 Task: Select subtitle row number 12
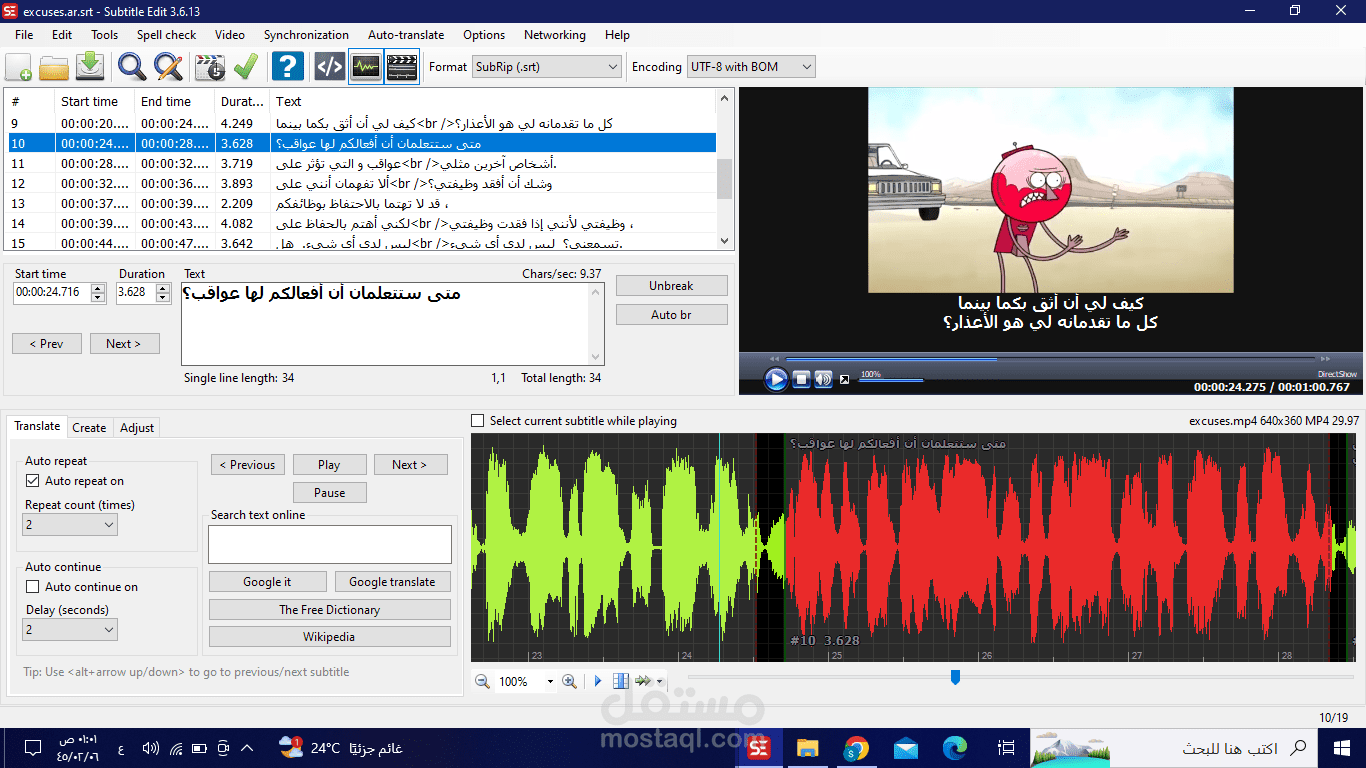click(x=360, y=183)
